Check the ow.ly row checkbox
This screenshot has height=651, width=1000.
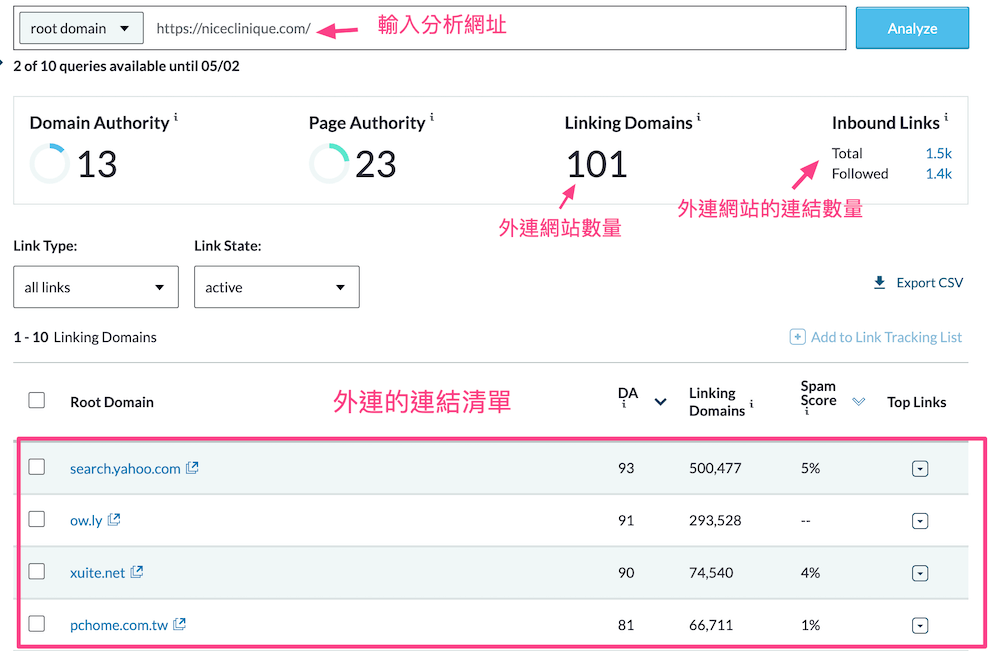pos(37,519)
